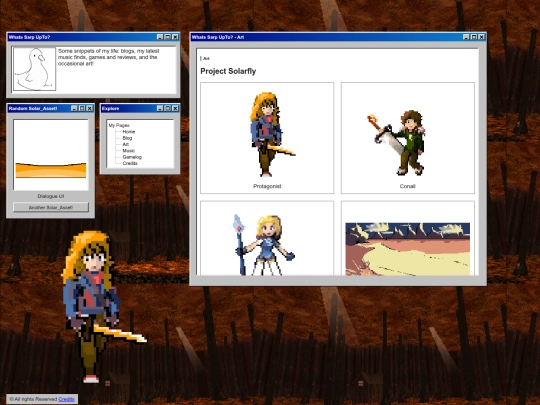Minimize the Whats Sarp UpTo? intro window
Screen dimensions: 540x405
point(160,37)
